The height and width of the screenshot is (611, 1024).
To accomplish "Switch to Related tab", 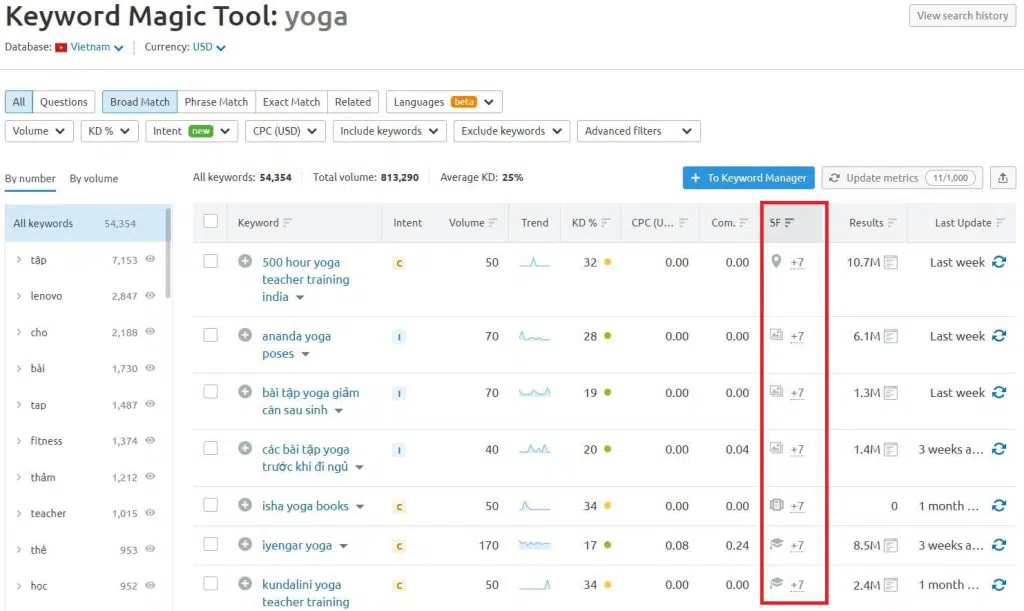I will pos(353,102).
